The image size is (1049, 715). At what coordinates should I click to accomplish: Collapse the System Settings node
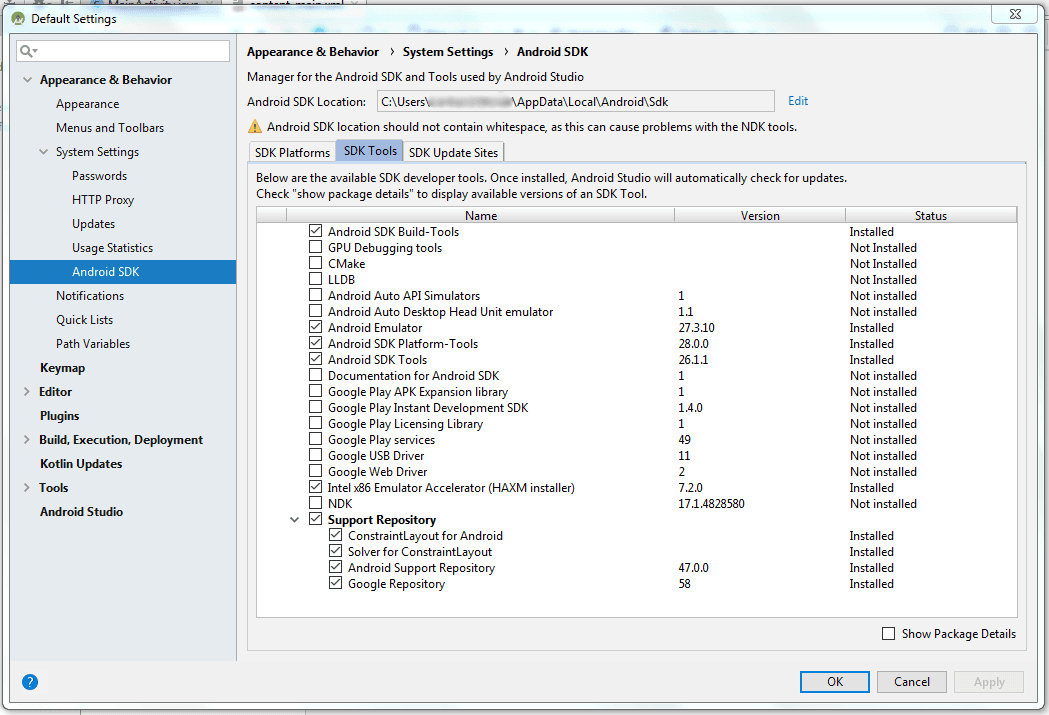[x=43, y=152]
